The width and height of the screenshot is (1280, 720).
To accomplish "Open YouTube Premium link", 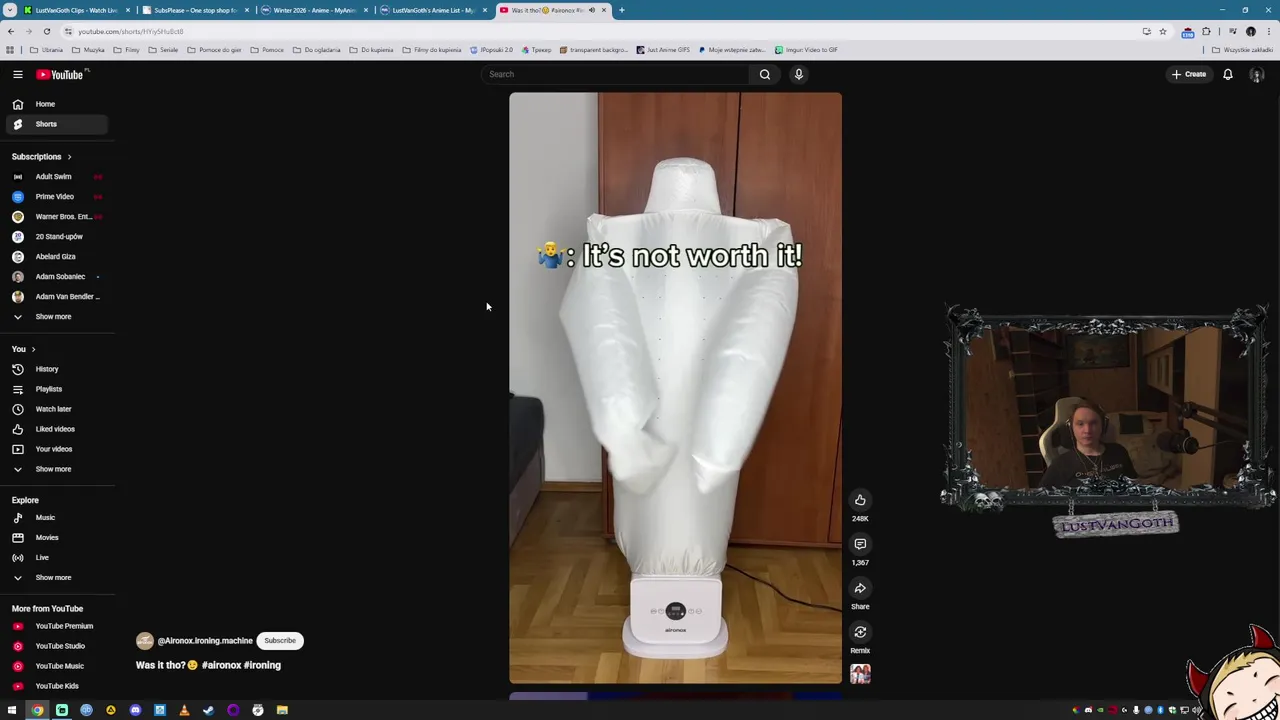I will tap(57, 626).
